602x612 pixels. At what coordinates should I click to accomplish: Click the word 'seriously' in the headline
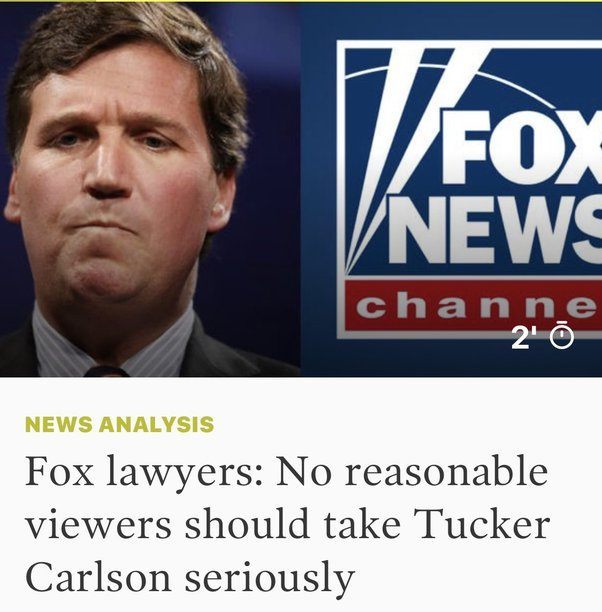coord(269,577)
